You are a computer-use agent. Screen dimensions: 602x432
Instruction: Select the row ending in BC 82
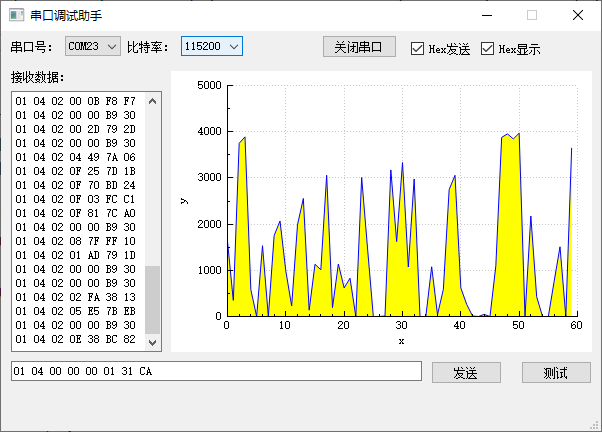(76, 340)
